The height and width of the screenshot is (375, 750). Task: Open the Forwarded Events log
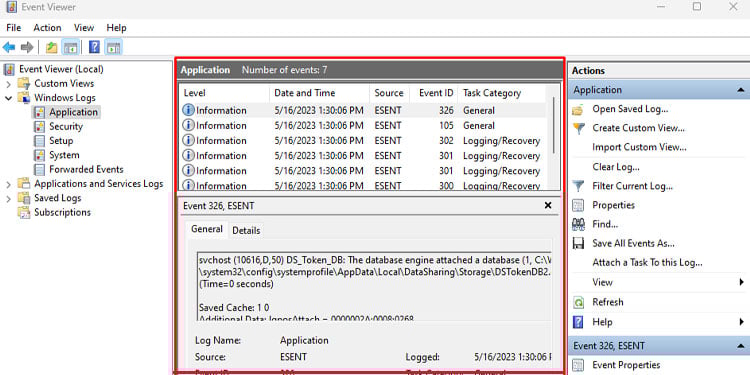[x=86, y=170]
